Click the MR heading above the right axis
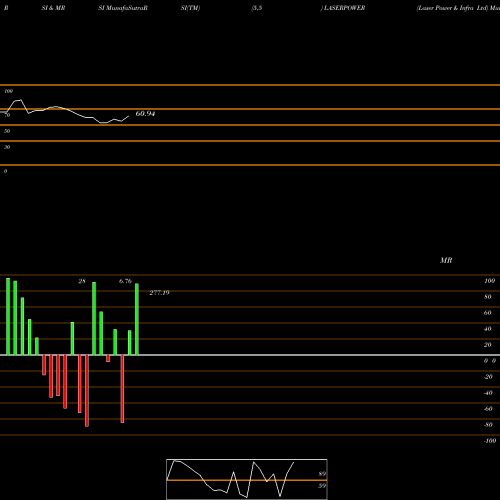This screenshot has width=500, height=500. pos(446,260)
